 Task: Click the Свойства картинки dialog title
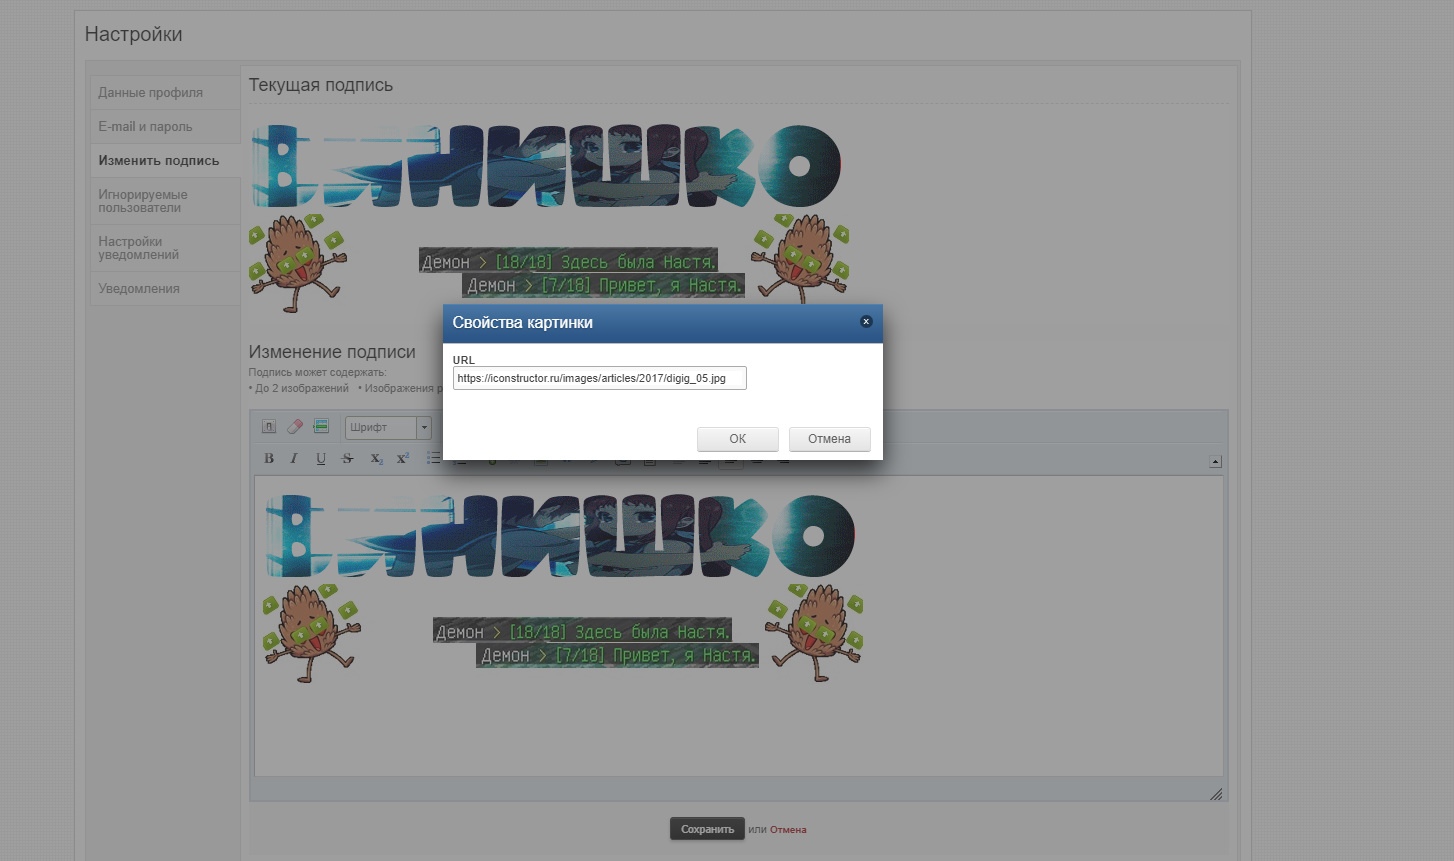click(x=522, y=322)
